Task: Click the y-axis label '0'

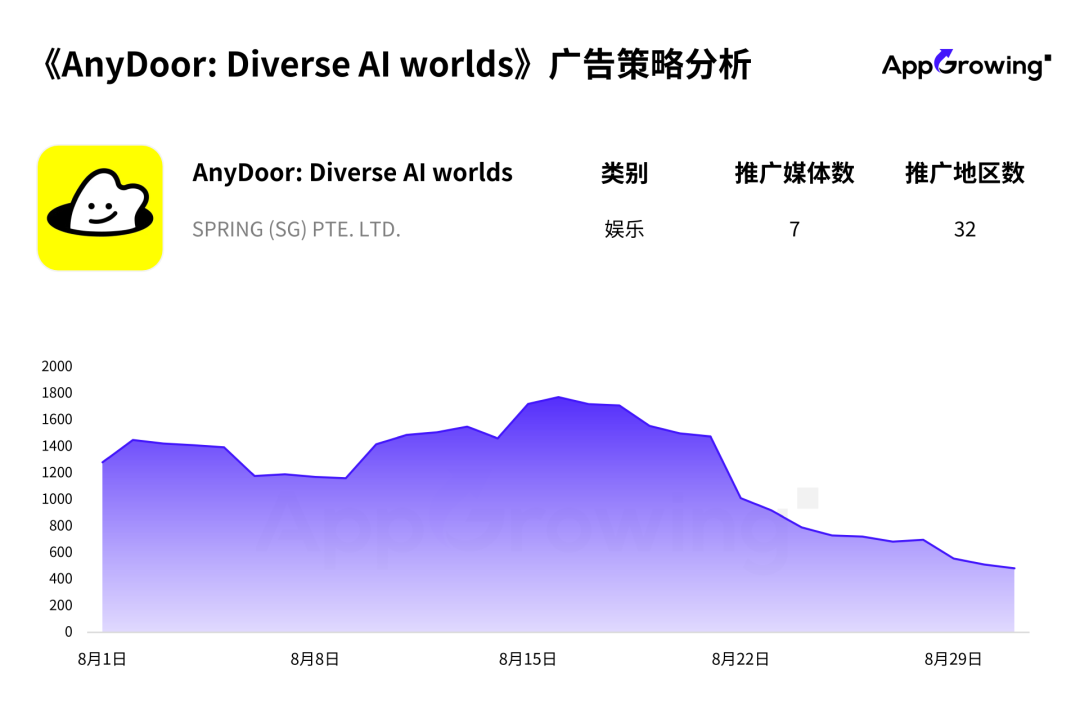Action: (x=68, y=632)
